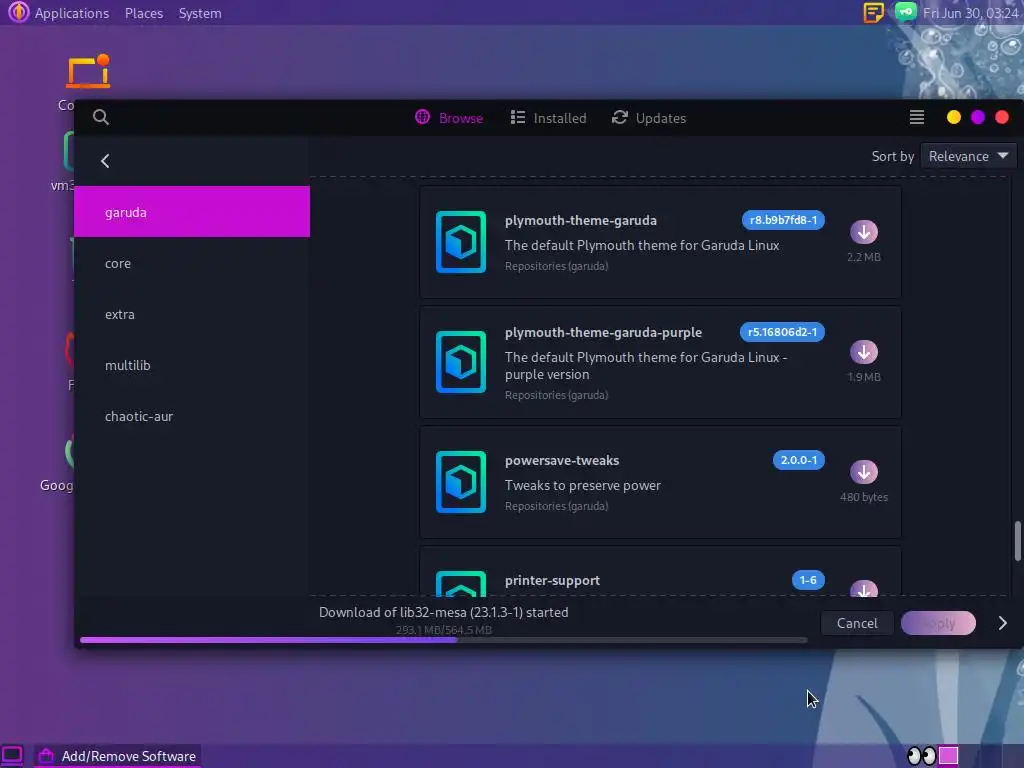Click the 480 bytes size label
Image resolution: width=1024 pixels, height=768 pixels.
pyautogui.click(x=863, y=497)
